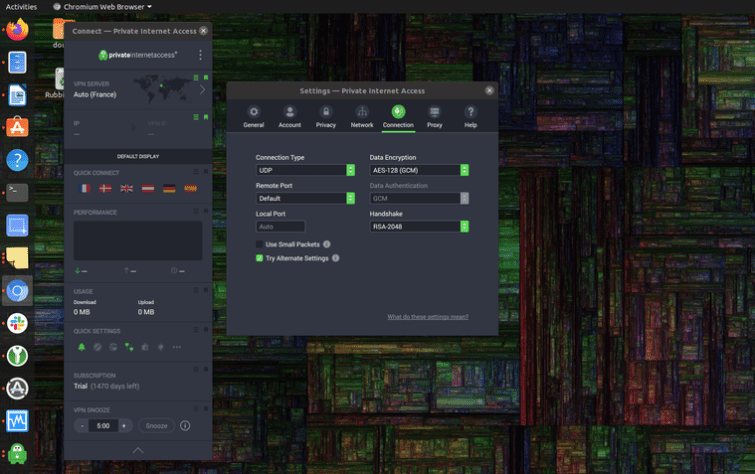The width and height of the screenshot is (755, 474).
Task: Switch to the Privacy settings tab
Action: (325, 116)
